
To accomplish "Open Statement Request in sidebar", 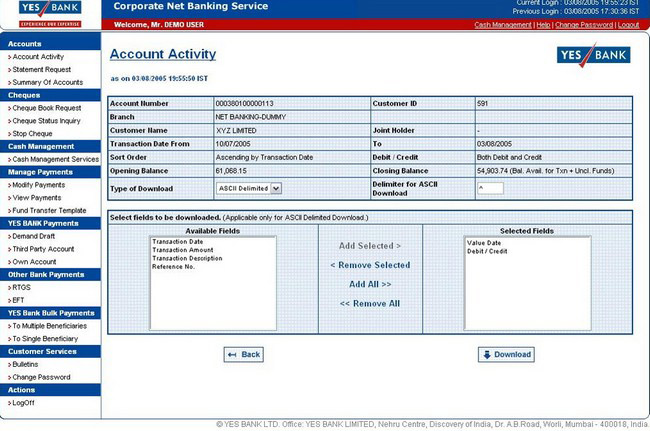I will [x=41, y=70].
